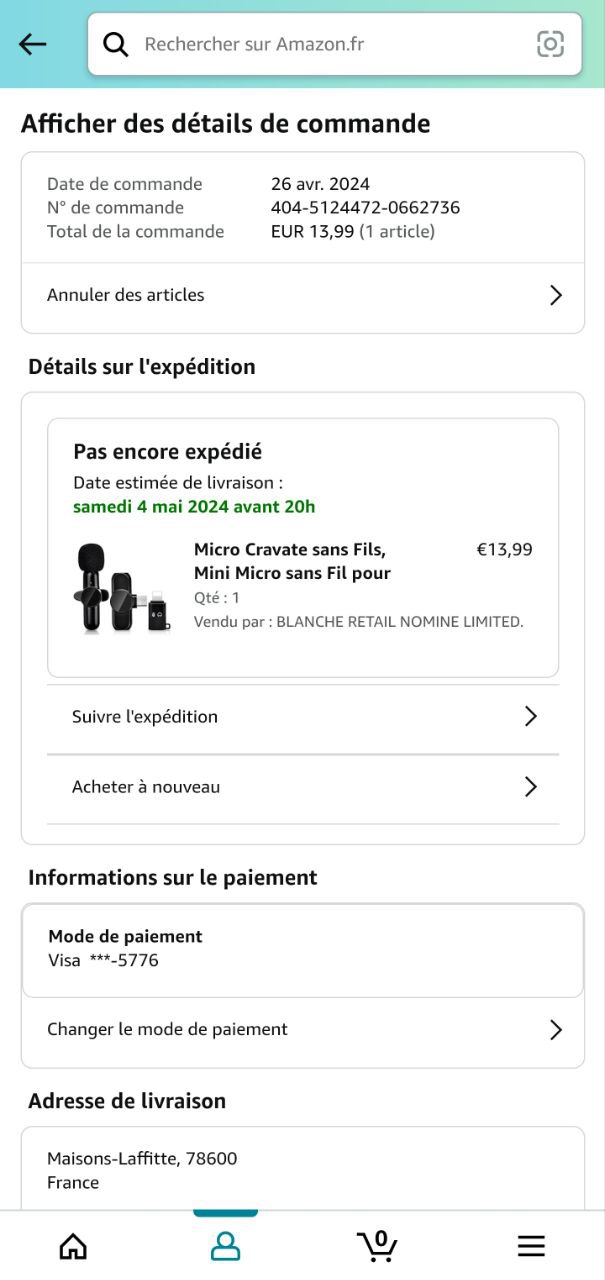This screenshot has height=1280, width=605.
Task: Choose Acheter à nouveau
Action: [x=146, y=787]
